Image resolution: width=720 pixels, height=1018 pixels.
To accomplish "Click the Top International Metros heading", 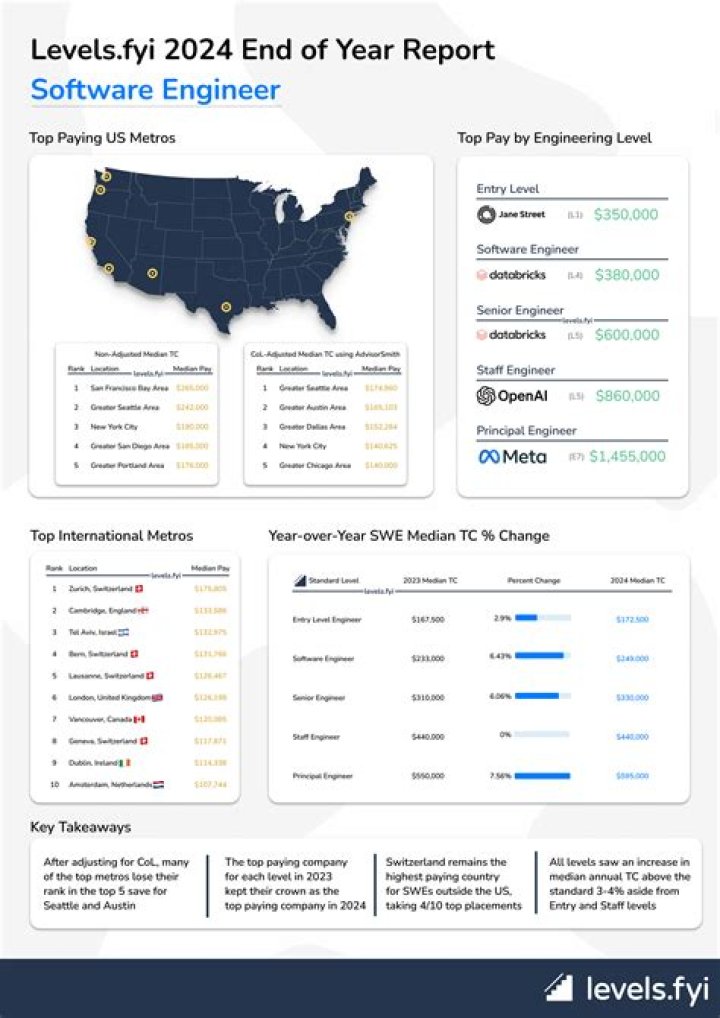I will point(112,536).
